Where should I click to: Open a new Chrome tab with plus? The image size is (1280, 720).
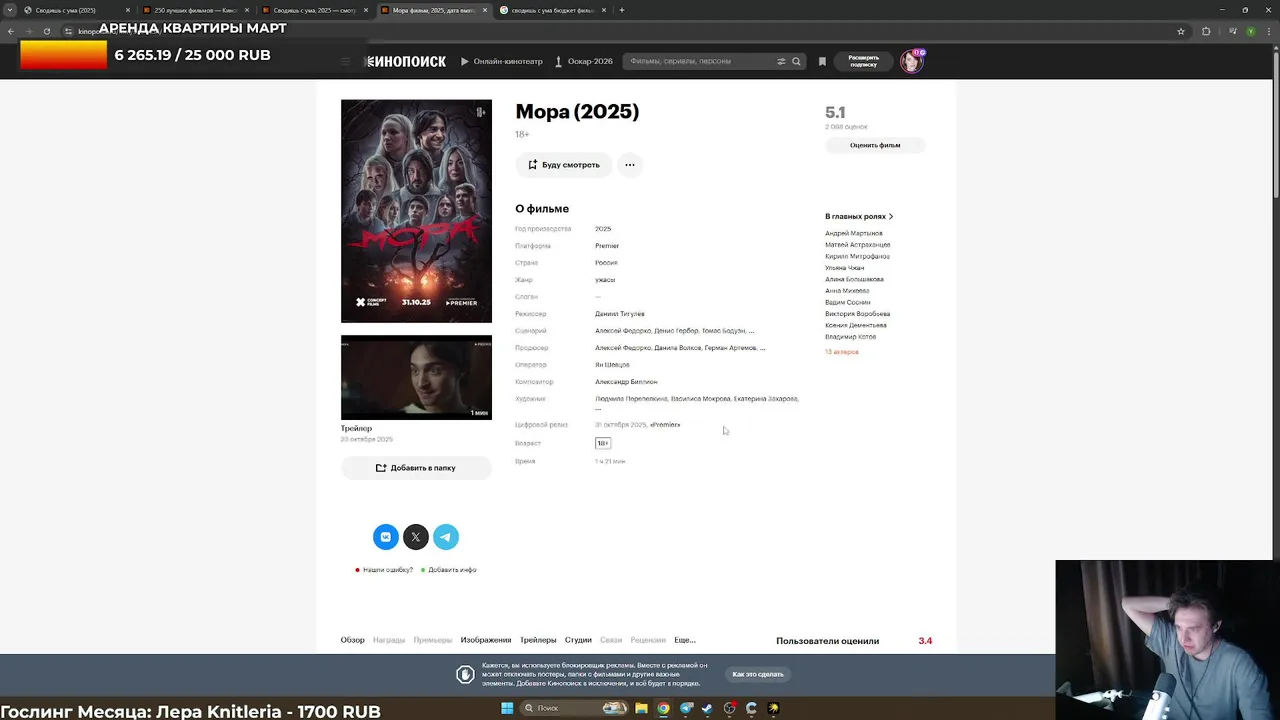coord(622,10)
